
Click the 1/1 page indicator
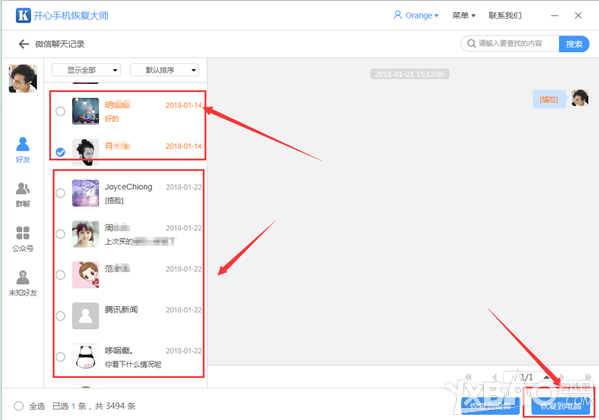[x=527, y=377]
